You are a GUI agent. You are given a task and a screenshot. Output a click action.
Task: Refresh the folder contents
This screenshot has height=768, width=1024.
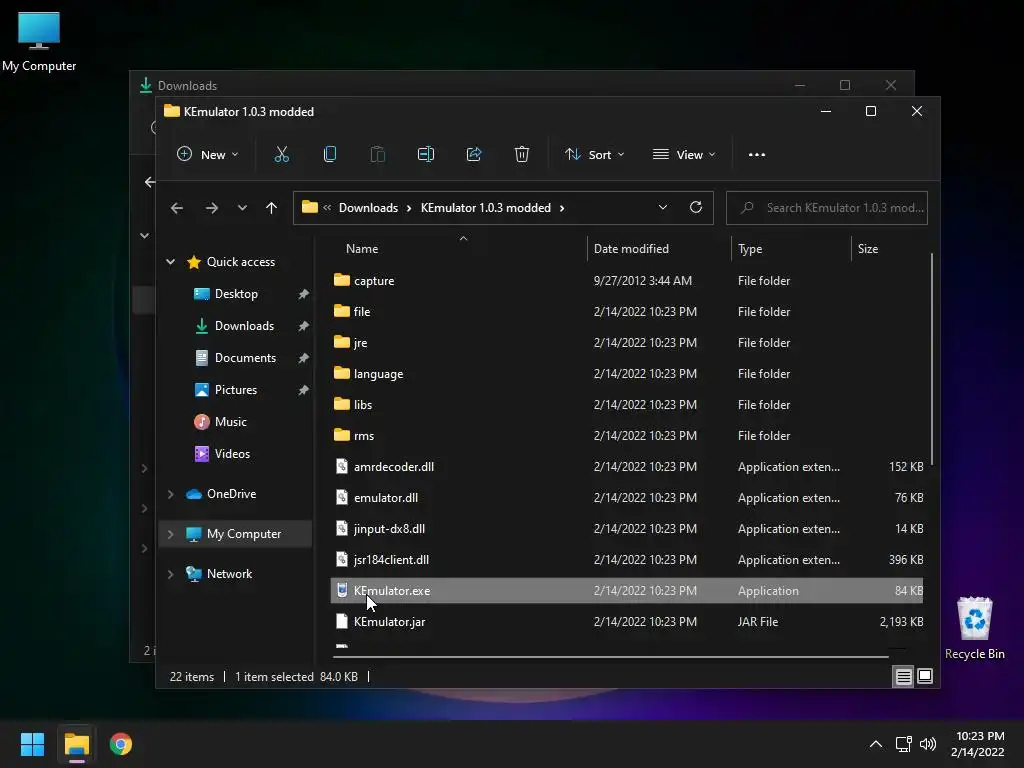pyautogui.click(x=696, y=208)
